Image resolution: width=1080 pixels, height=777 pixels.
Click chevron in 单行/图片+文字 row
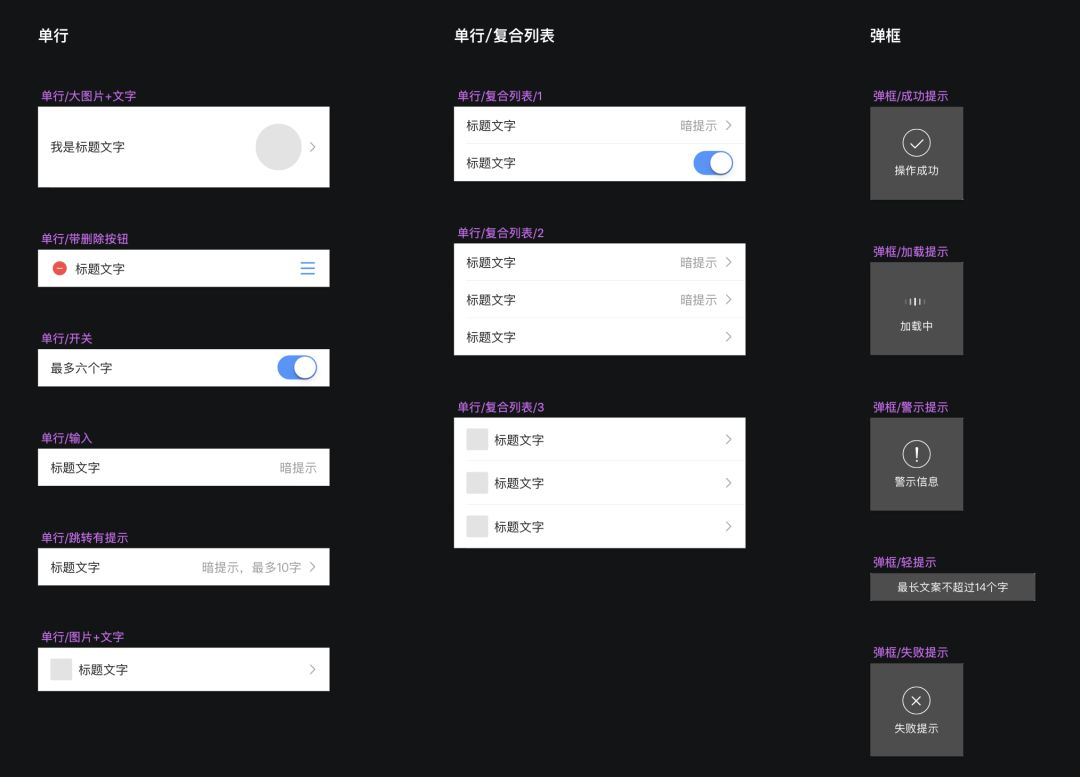click(x=313, y=669)
